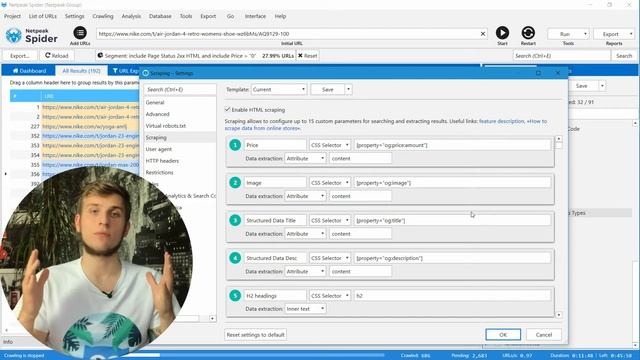Image resolution: width=640 pixels, height=360 pixels.
Task: Click the number 1 Price parameter badge
Action: (235, 145)
